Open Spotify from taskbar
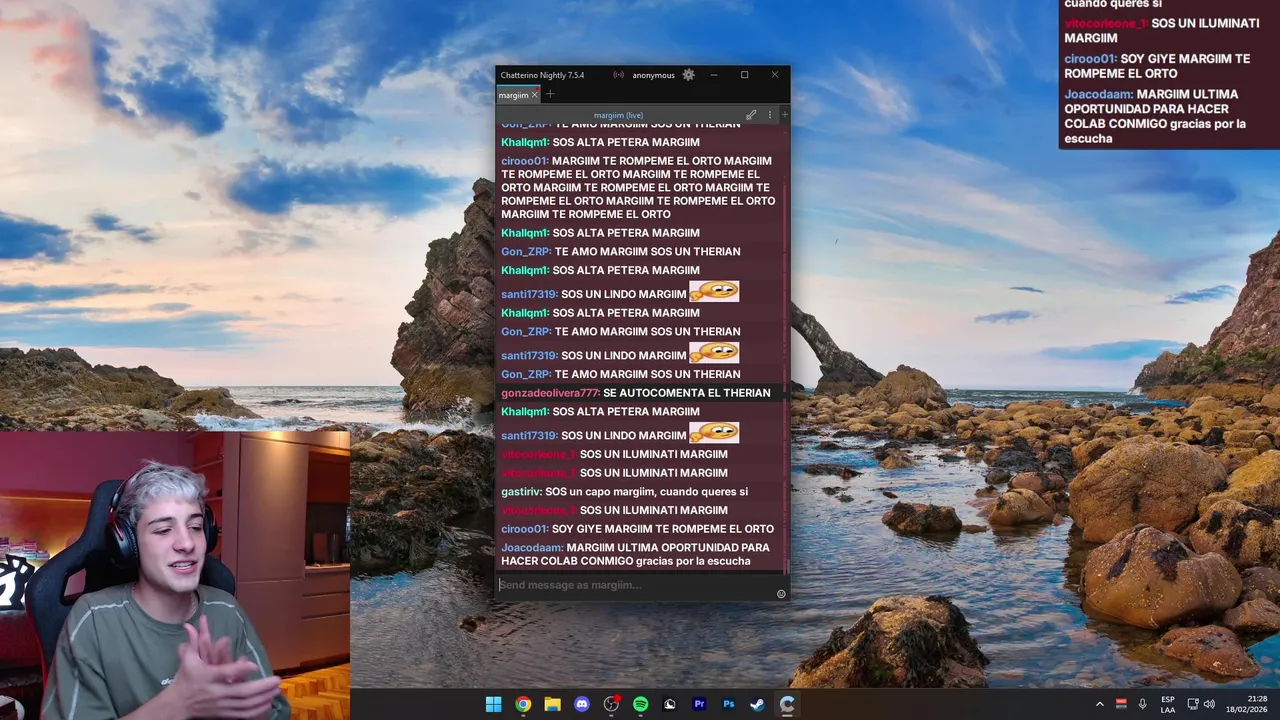The width and height of the screenshot is (1280, 720). pos(641,704)
